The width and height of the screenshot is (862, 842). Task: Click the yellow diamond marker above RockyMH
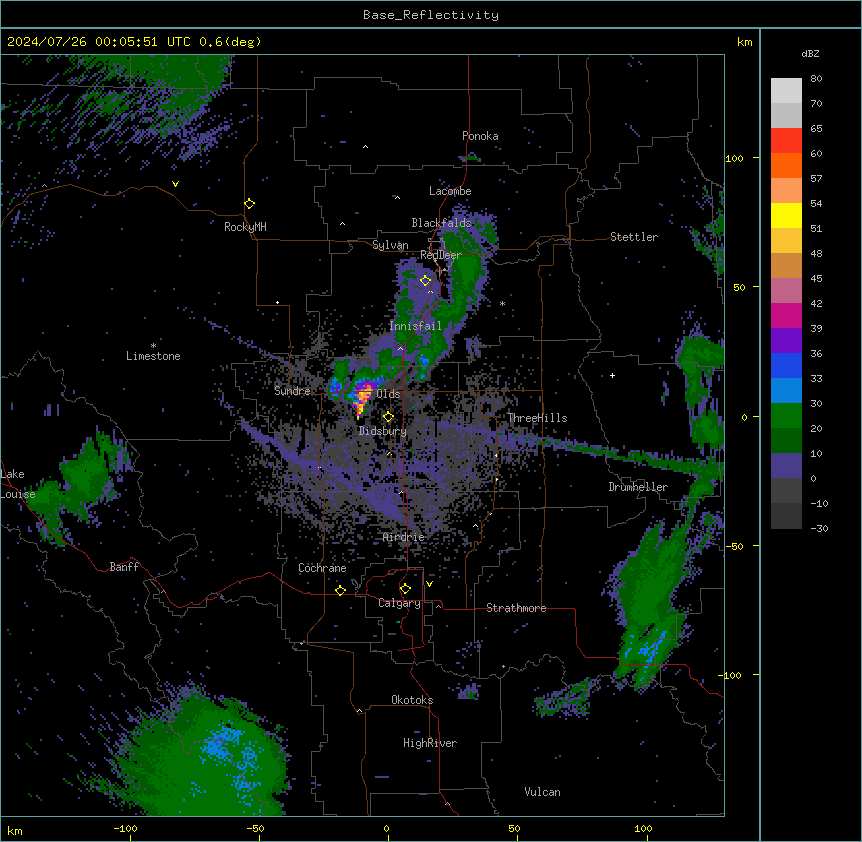[x=249, y=204]
